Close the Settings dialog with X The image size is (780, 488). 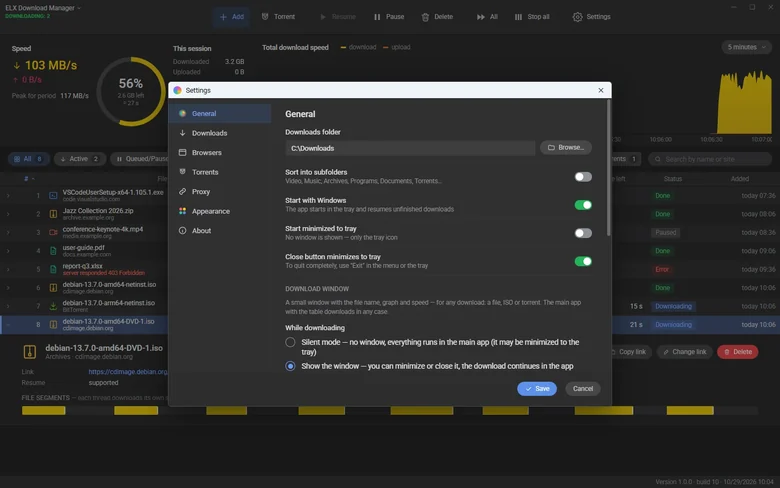point(600,90)
